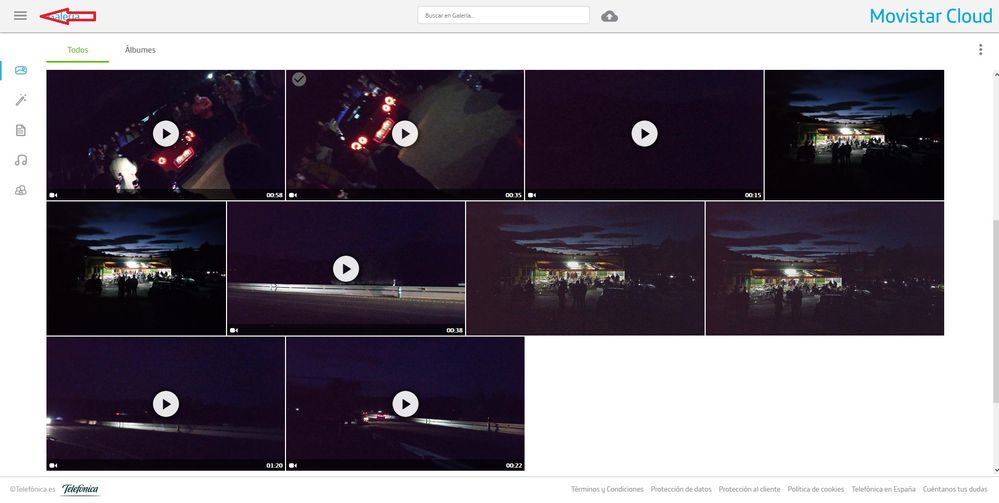The width and height of the screenshot is (999, 503).
Task: Open the Gallery section in sidebar
Action: coord(21,71)
